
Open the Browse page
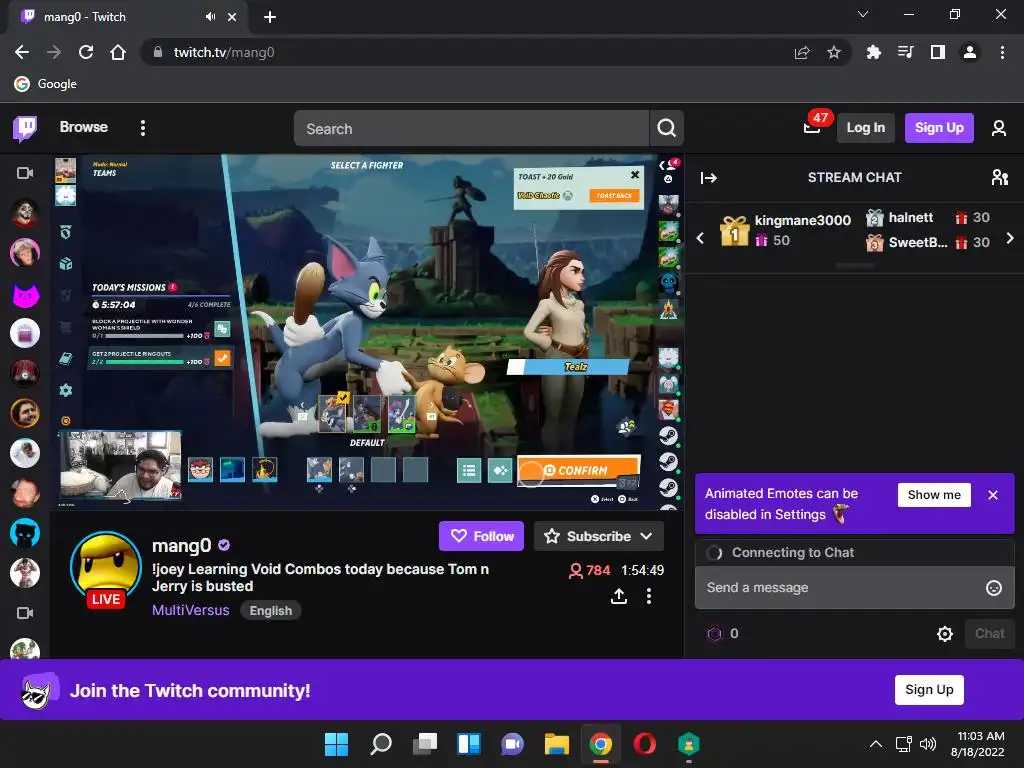coord(84,127)
